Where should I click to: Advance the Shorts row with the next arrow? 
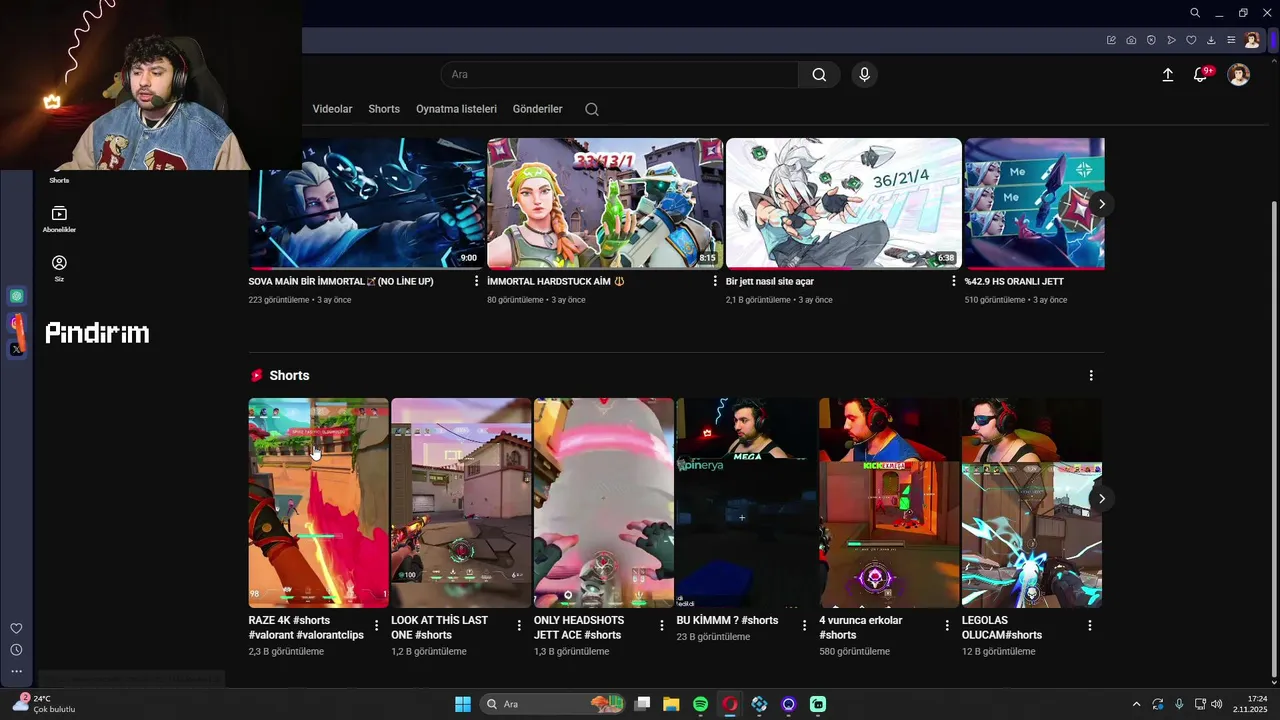[1101, 498]
